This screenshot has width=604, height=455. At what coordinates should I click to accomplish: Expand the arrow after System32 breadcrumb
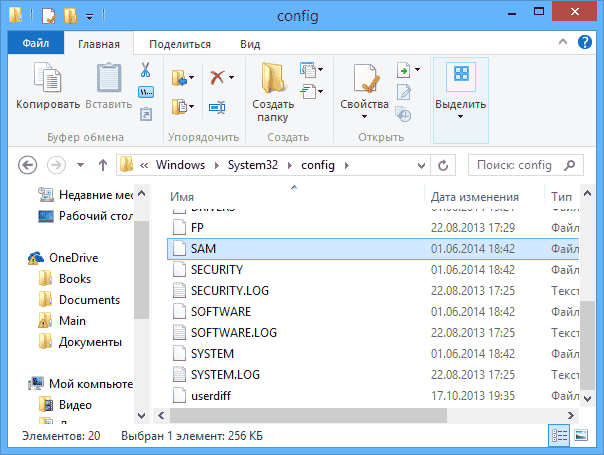point(290,165)
